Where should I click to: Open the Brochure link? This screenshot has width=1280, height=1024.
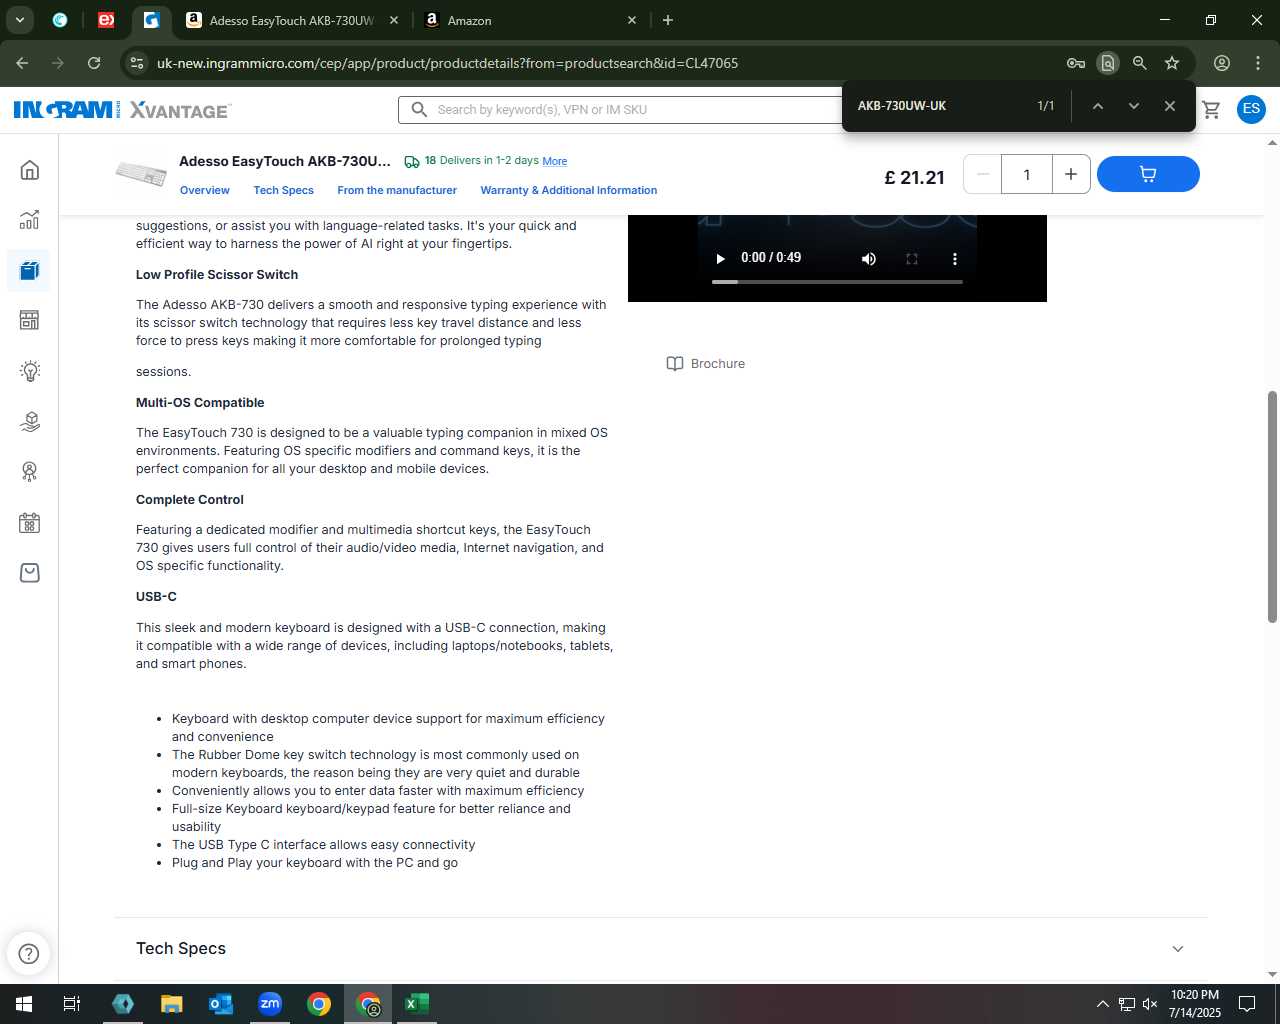(706, 364)
